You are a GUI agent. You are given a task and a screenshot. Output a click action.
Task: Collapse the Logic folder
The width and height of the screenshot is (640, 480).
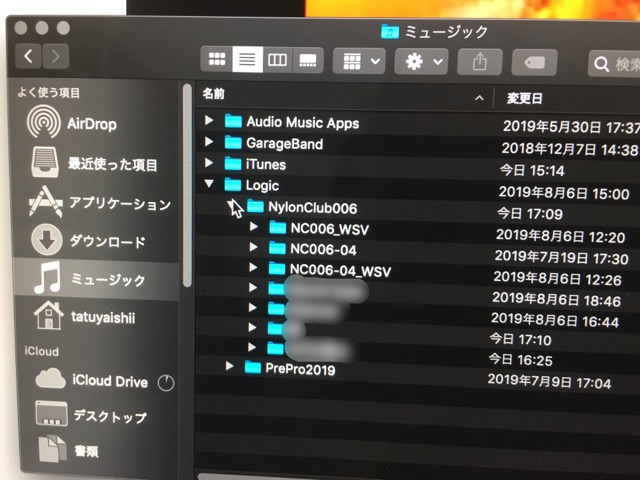coord(209,184)
